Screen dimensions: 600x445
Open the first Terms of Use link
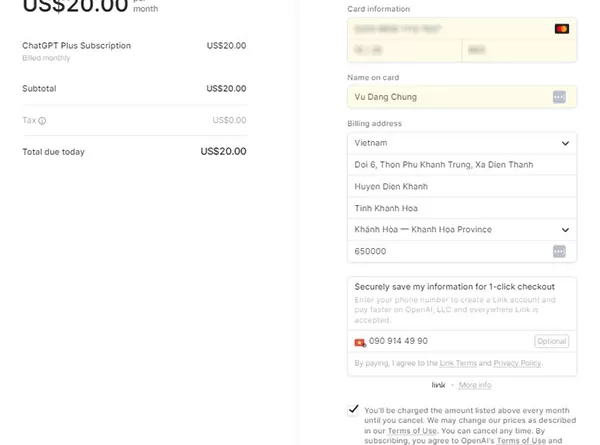[412, 431]
